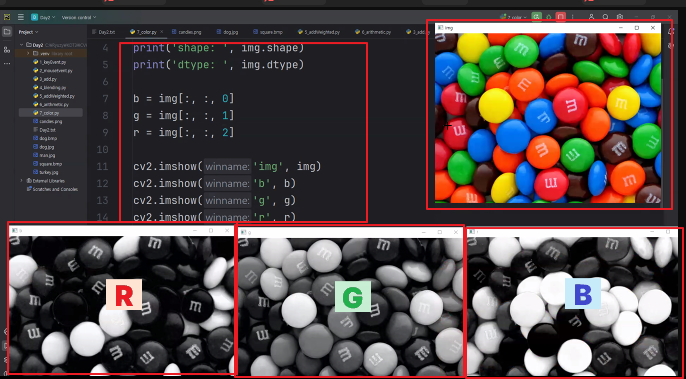This screenshot has height=379, width=686.
Task: Switch to the 6_arithmetic.py tab
Action: 372,32
